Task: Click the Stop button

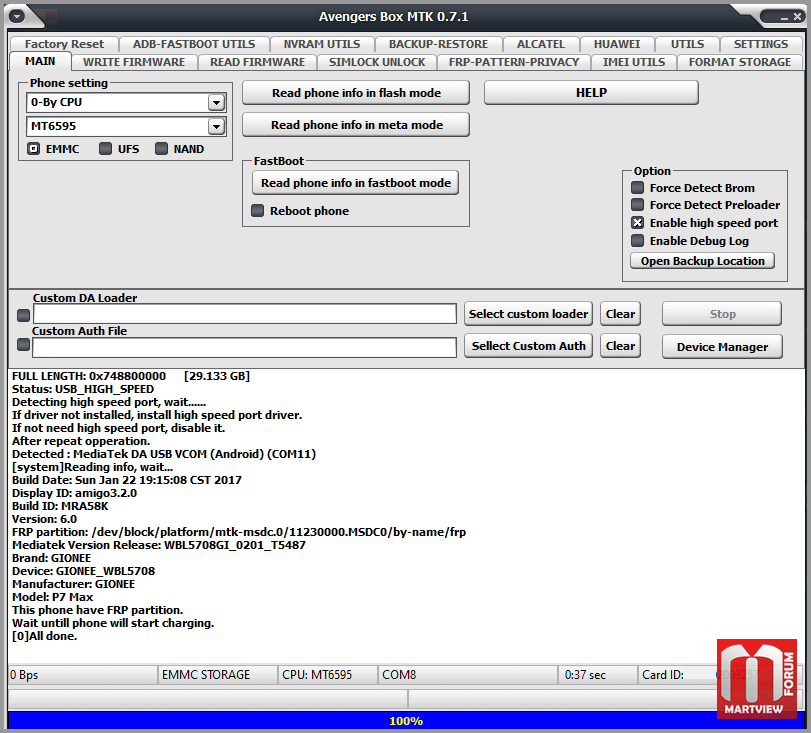Action: (722, 314)
